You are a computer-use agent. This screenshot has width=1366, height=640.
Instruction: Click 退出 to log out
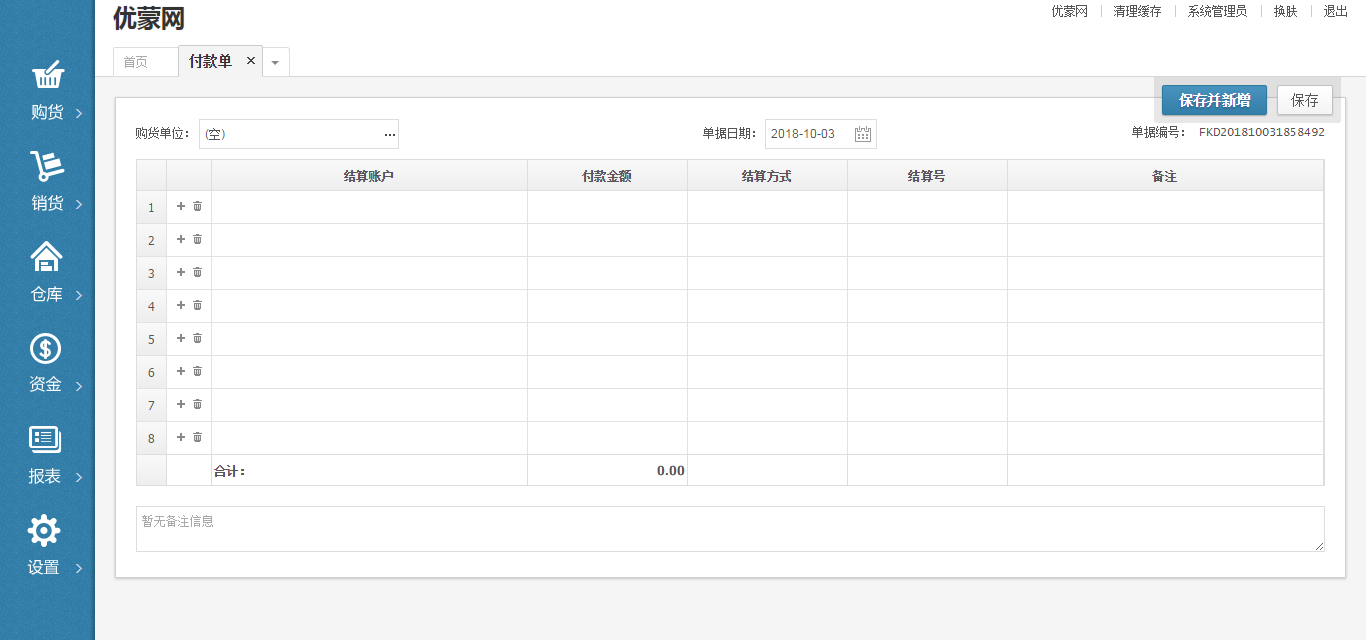[1336, 11]
